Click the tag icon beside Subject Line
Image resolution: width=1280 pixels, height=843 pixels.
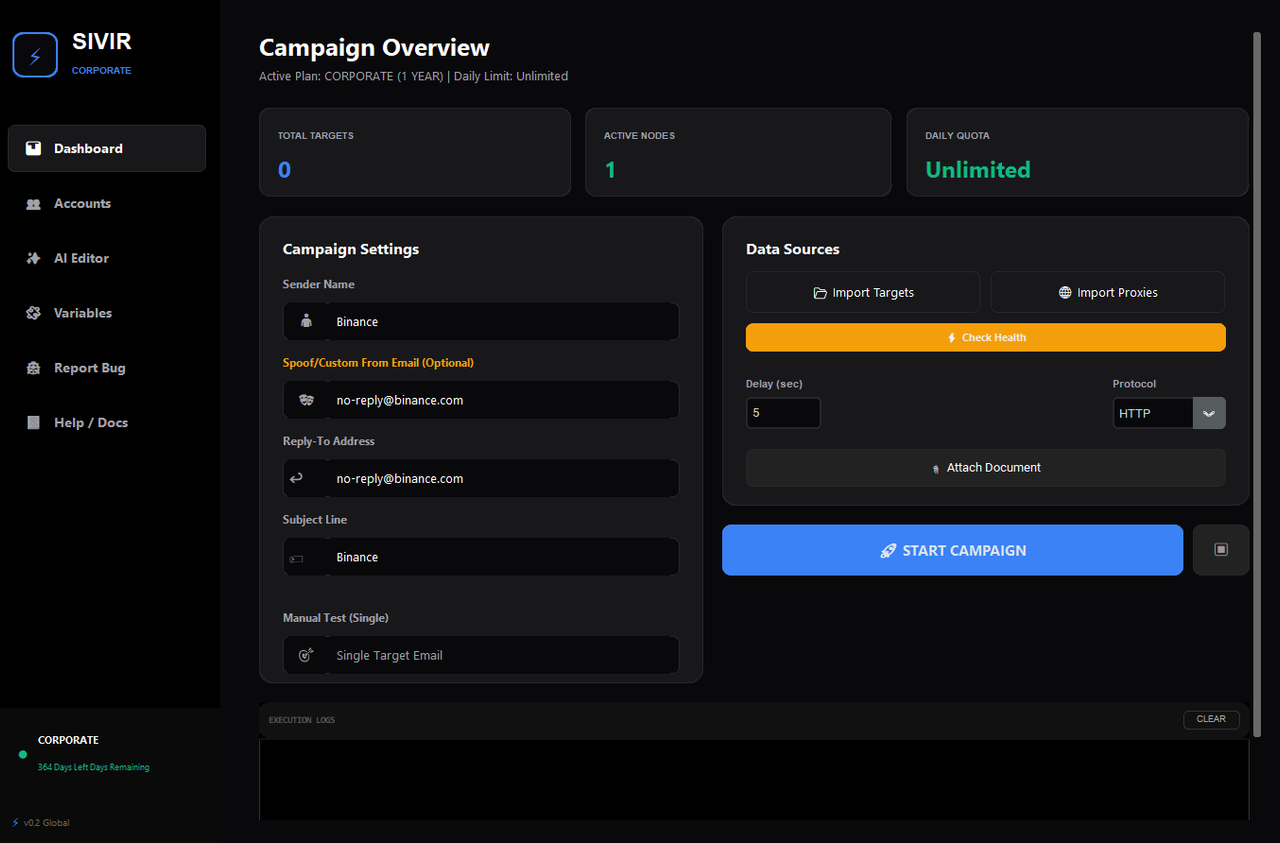click(296, 558)
